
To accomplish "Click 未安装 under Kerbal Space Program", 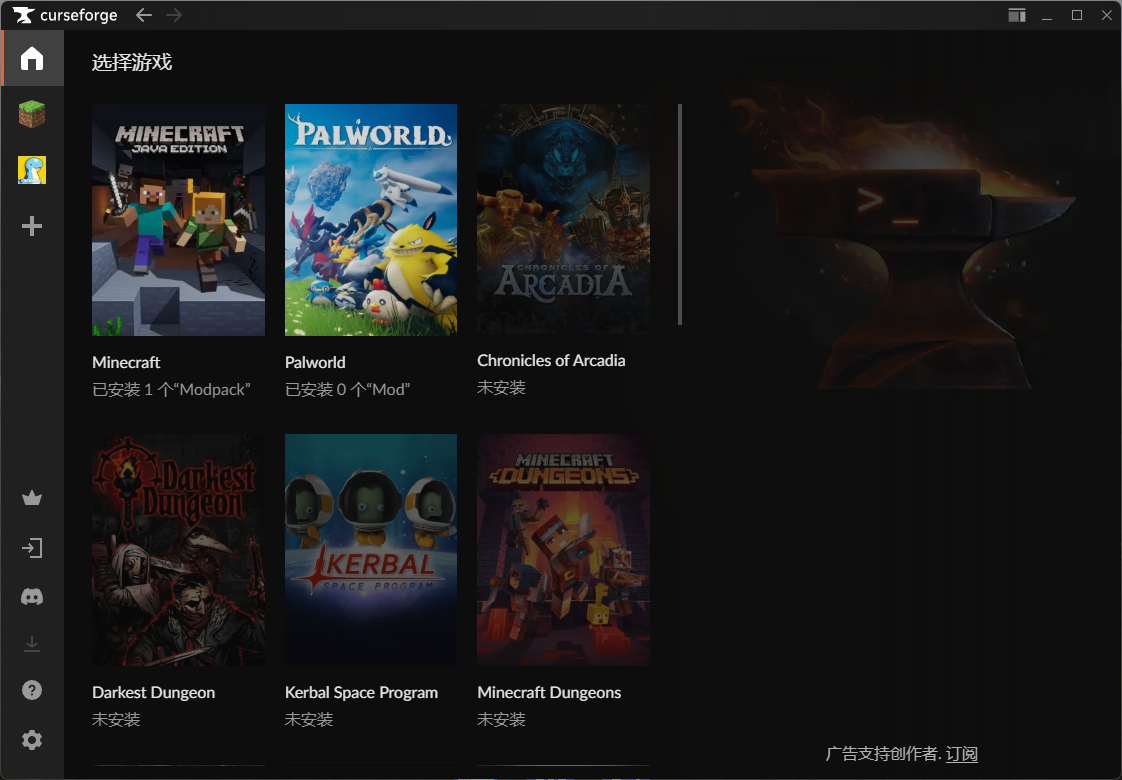I will tap(309, 719).
